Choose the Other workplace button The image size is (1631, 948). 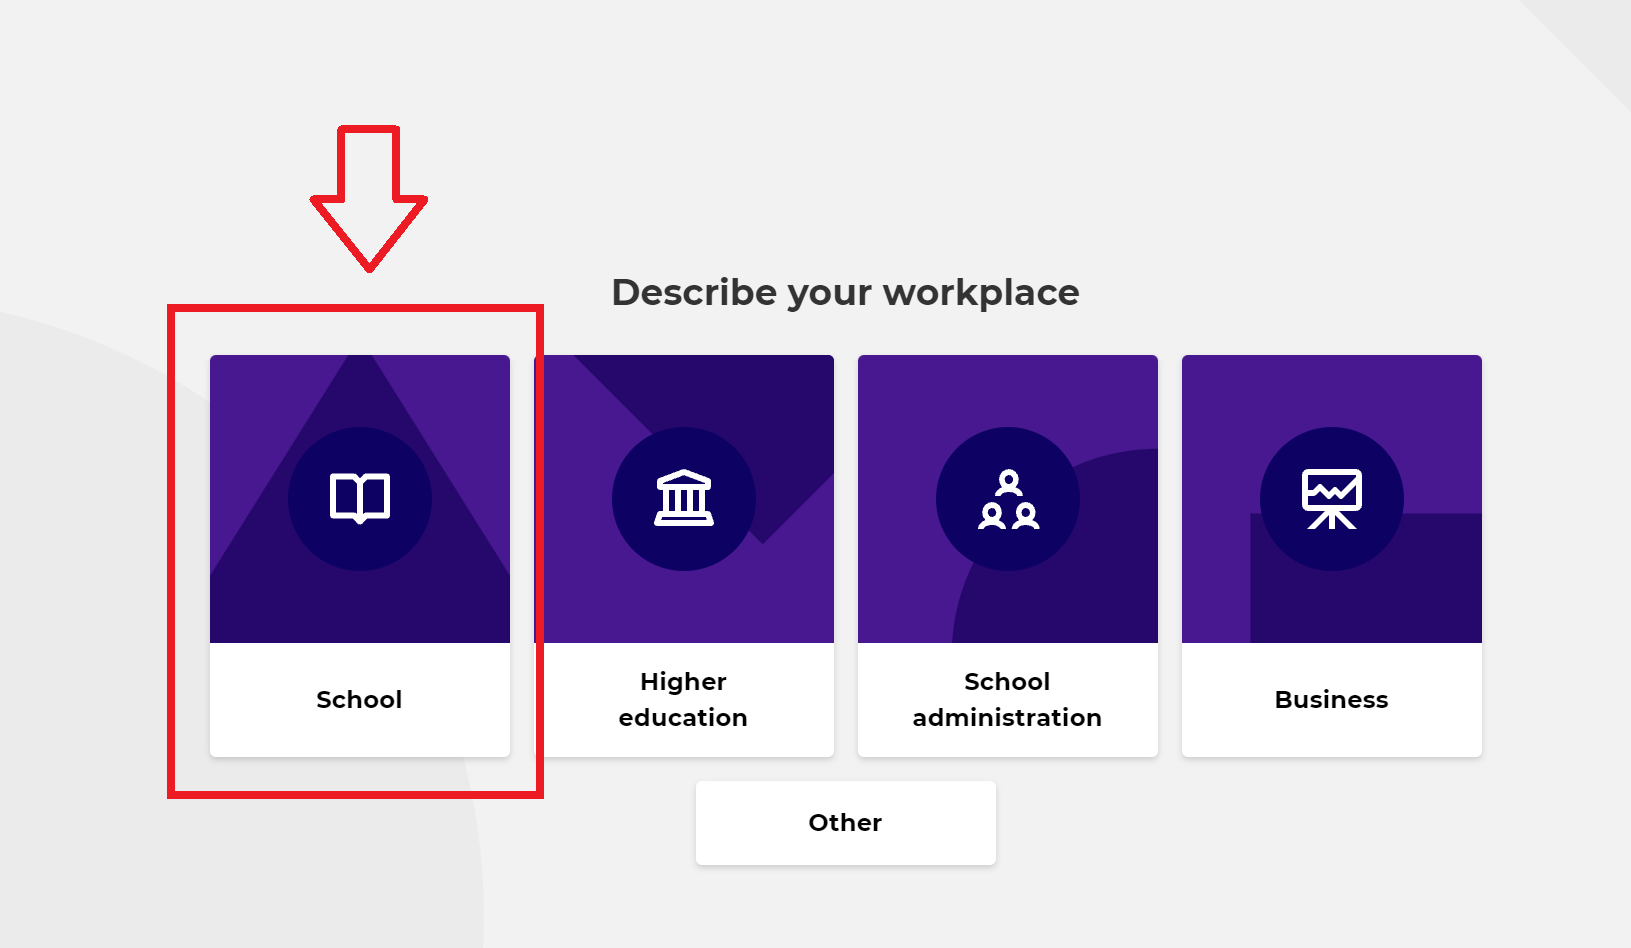tap(846, 823)
